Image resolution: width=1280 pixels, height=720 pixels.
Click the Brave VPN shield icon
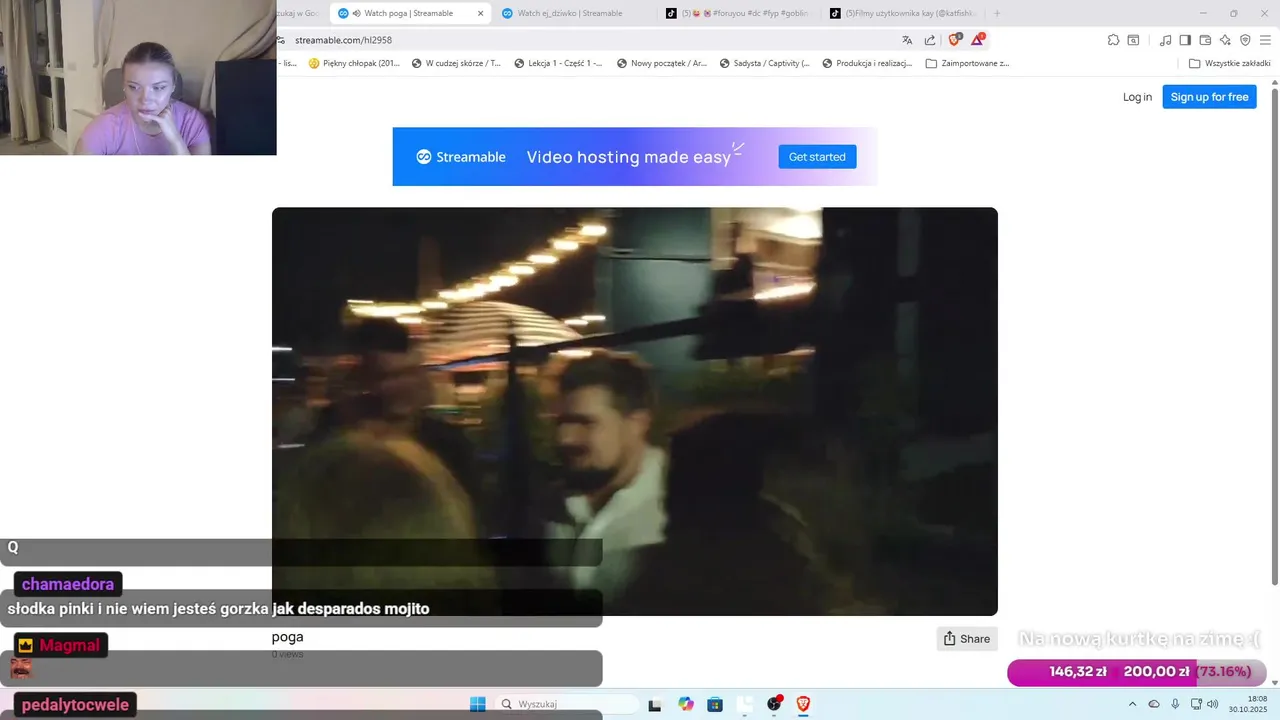pos(1245,40)
